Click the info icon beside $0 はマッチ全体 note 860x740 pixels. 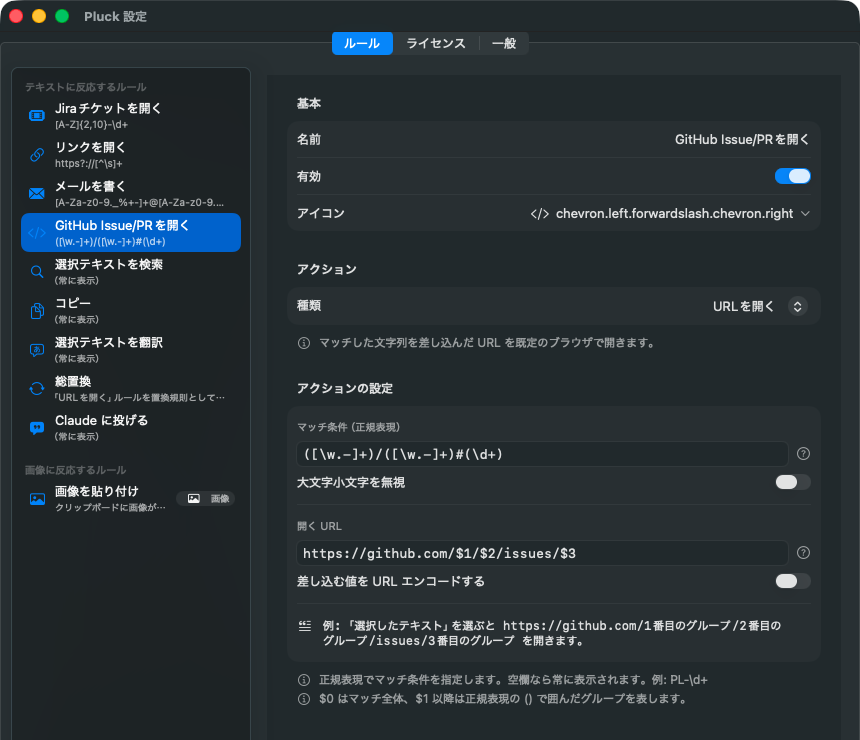point(304,699)
